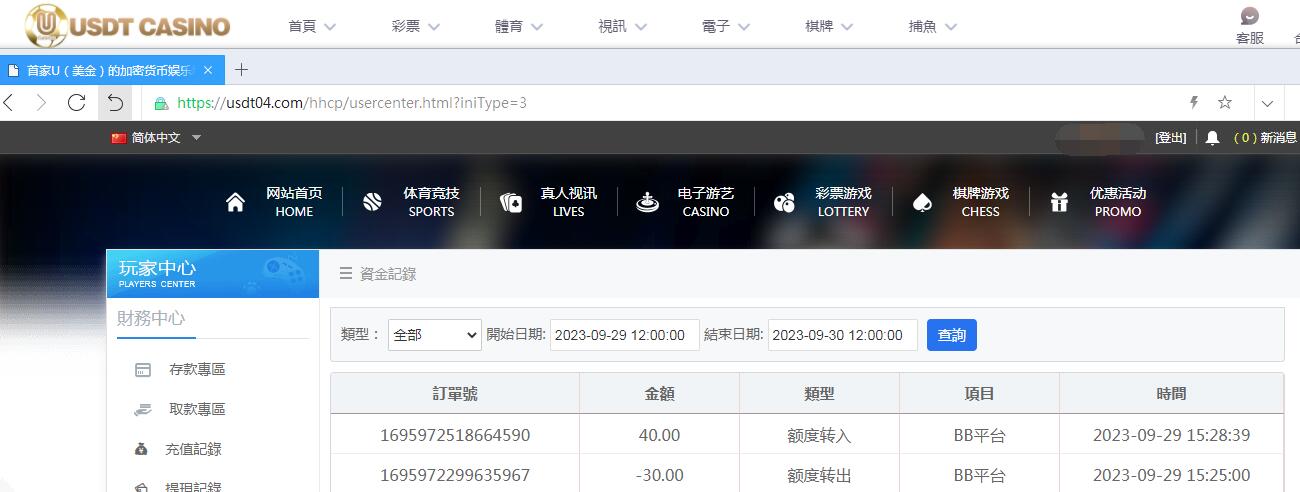Go to 网站首页 HOME

pyautogui.click(x=294, y=202)
